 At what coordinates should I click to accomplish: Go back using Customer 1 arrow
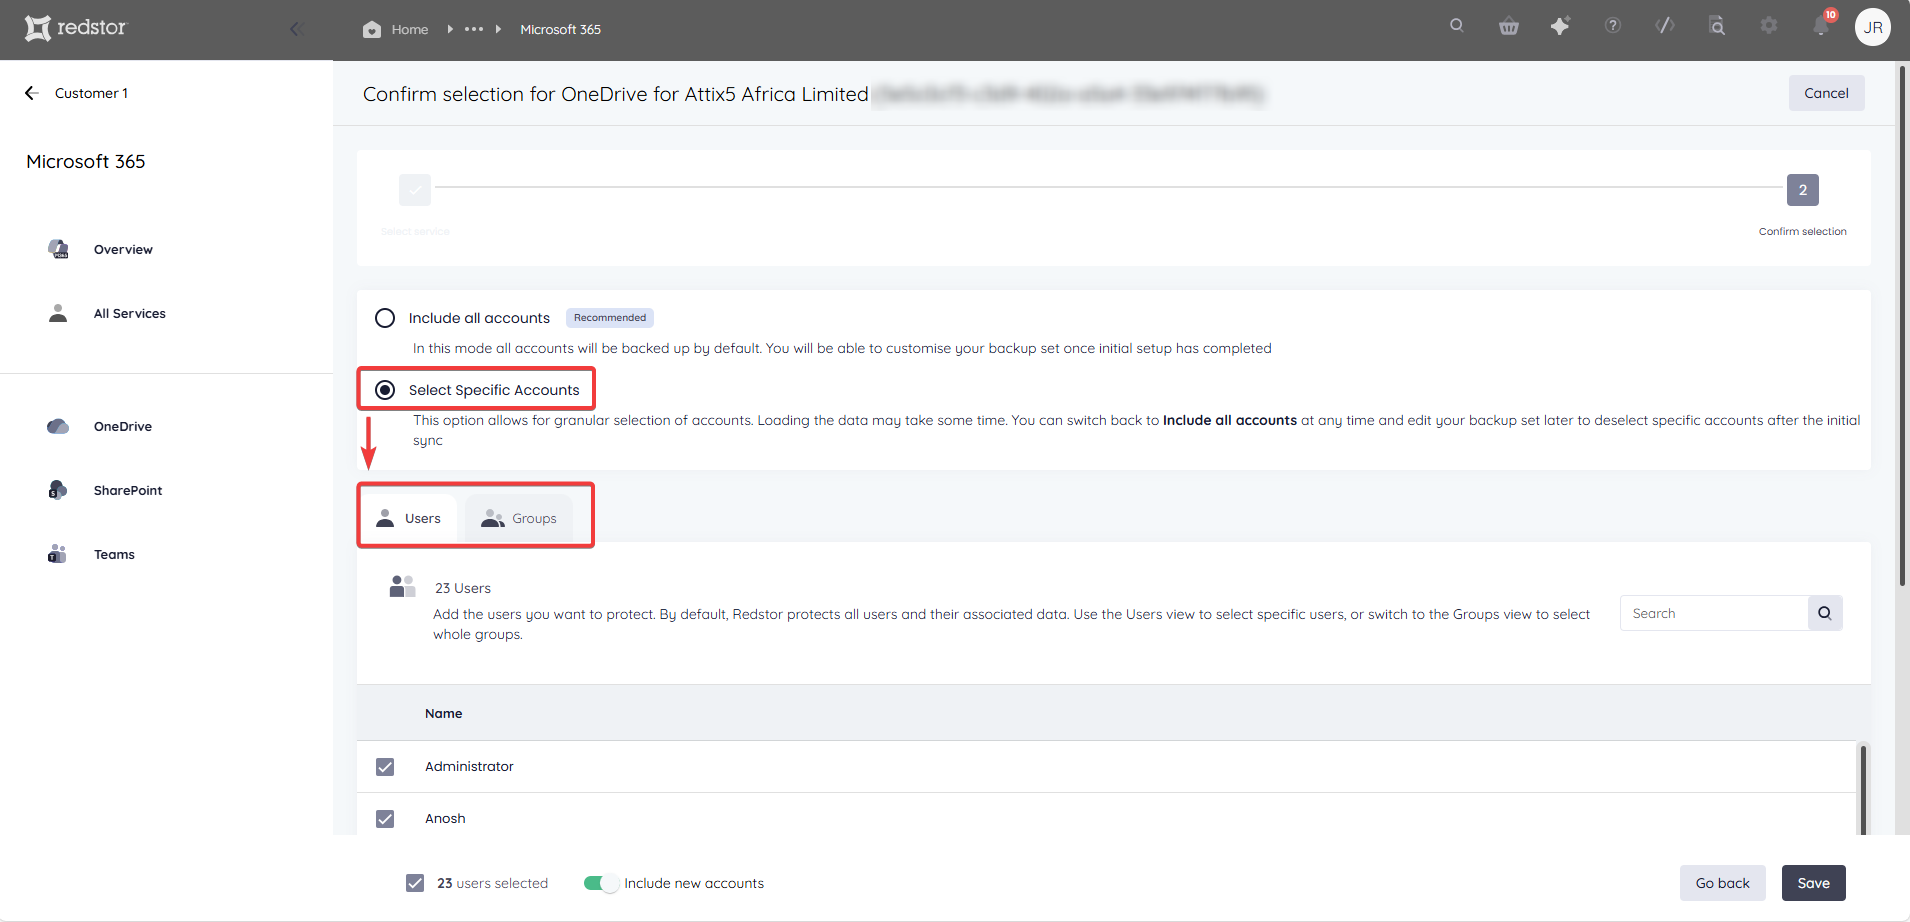pos(31,93)
